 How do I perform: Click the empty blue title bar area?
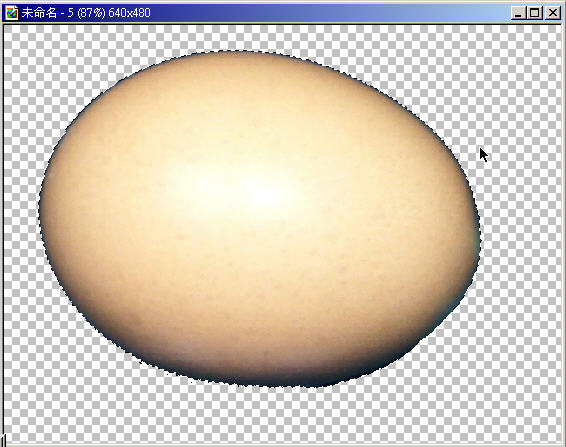(x=325, y=13)
